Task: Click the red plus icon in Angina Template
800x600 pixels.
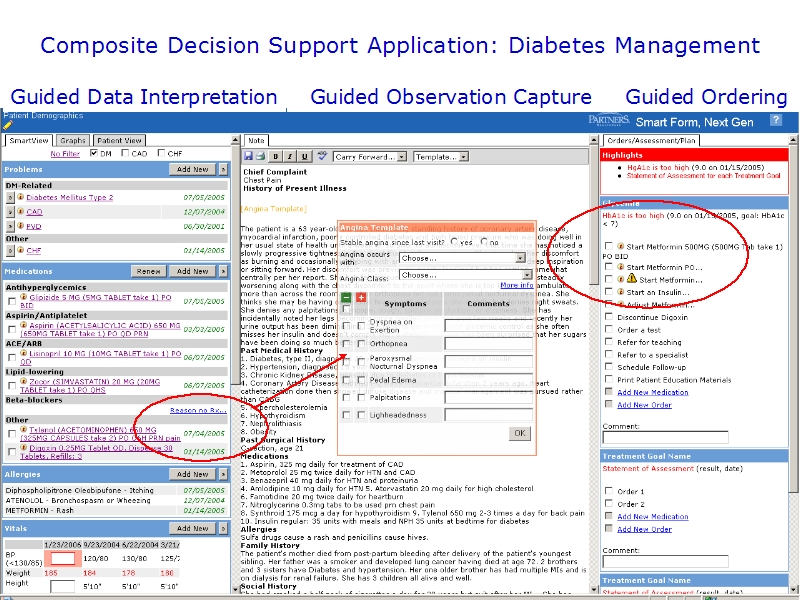Action: tap(361, 298)
